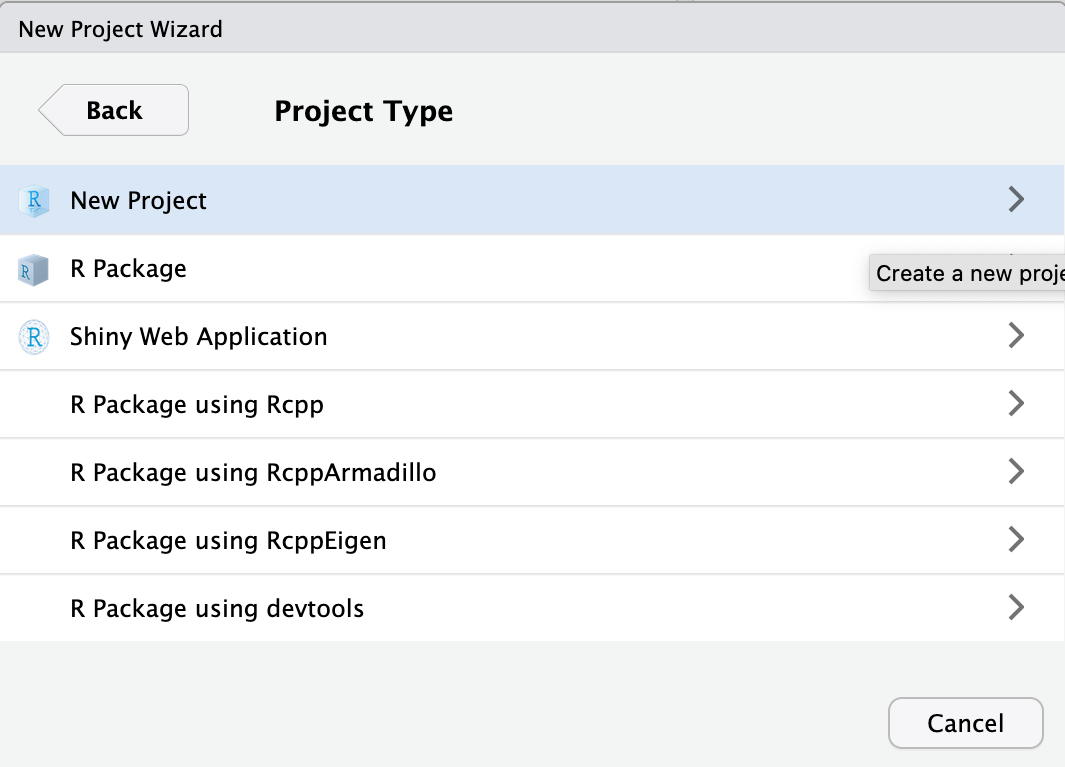The width and height of the screenshot is (1065, 767).
Task: Click the RcppEigen row chevron arrow
Action: point(1016,540)
